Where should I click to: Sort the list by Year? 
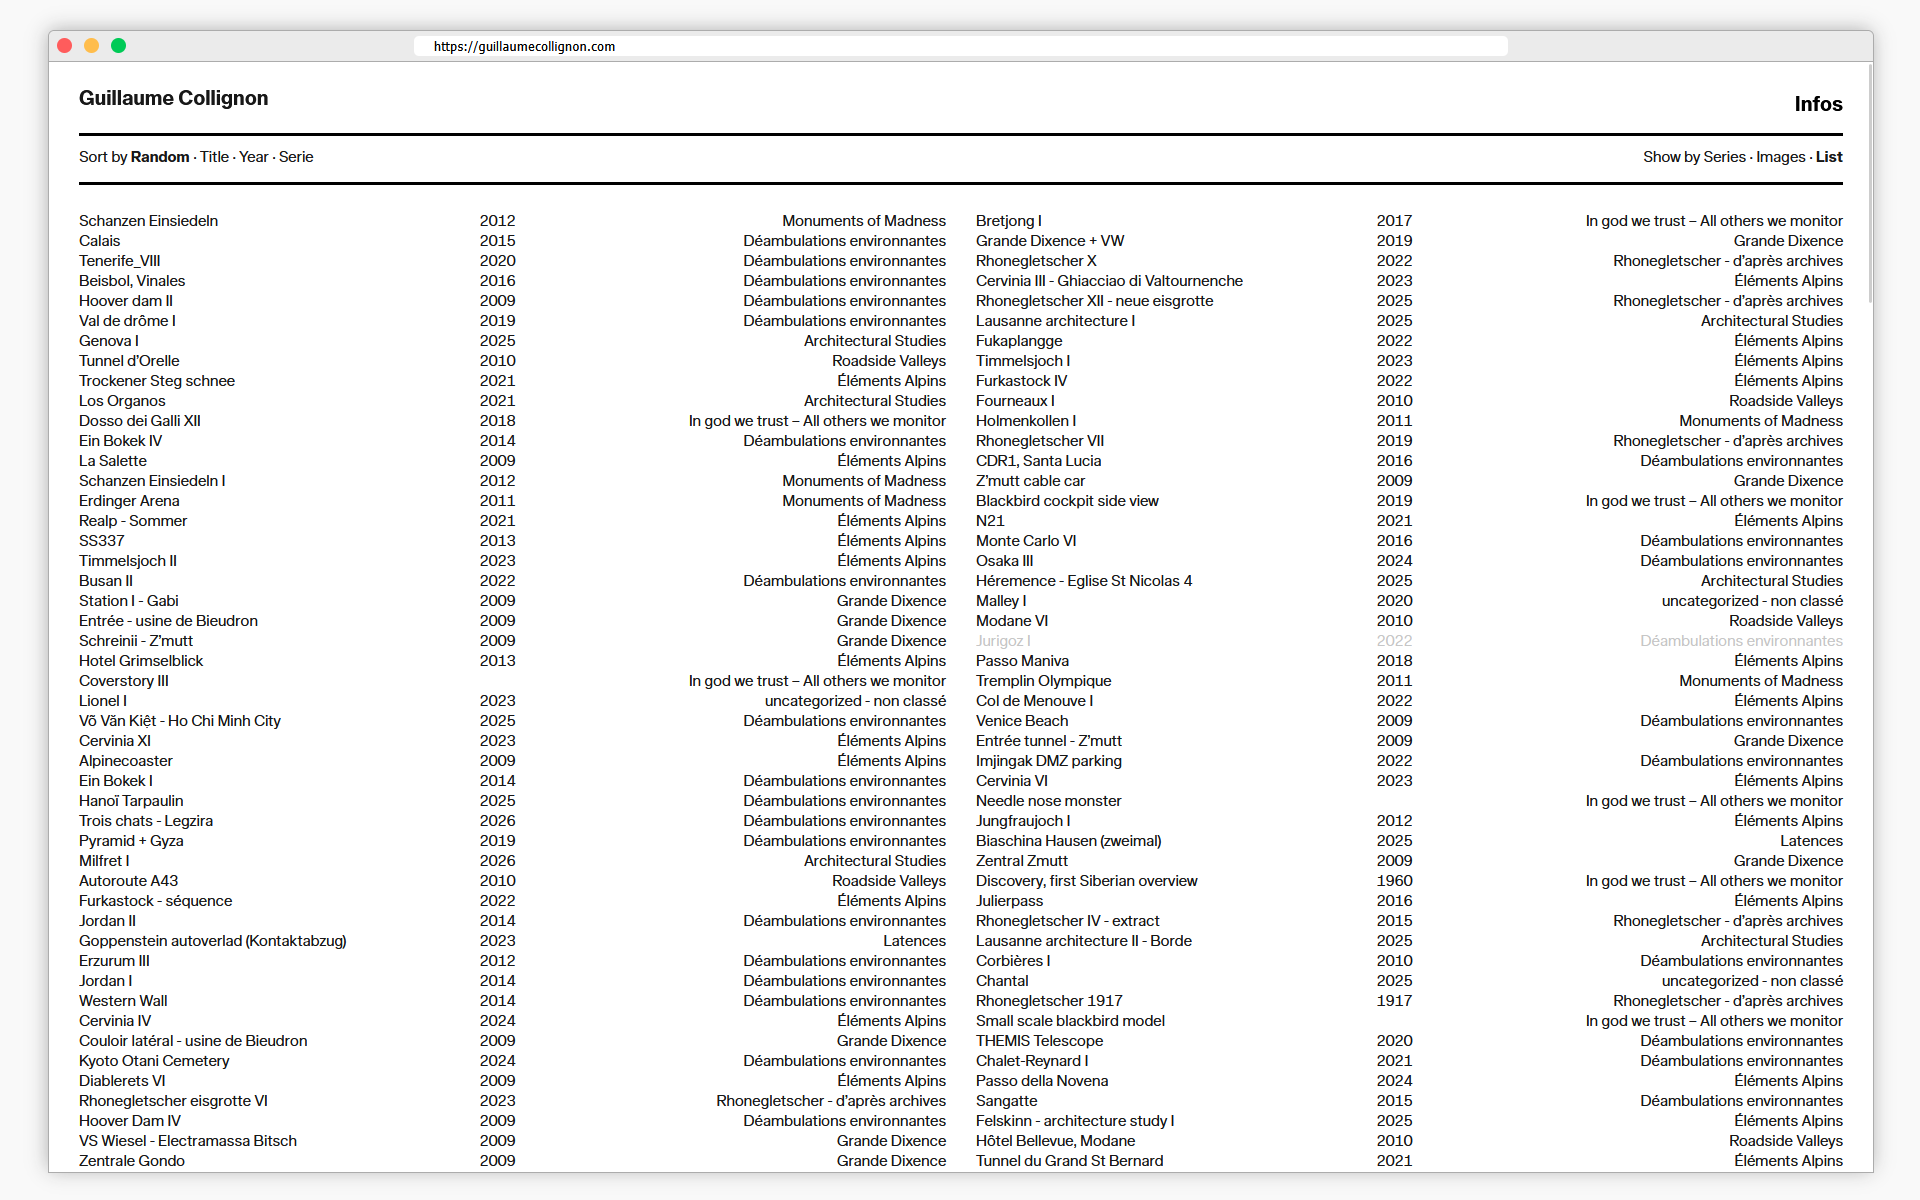tap(253, 157)
